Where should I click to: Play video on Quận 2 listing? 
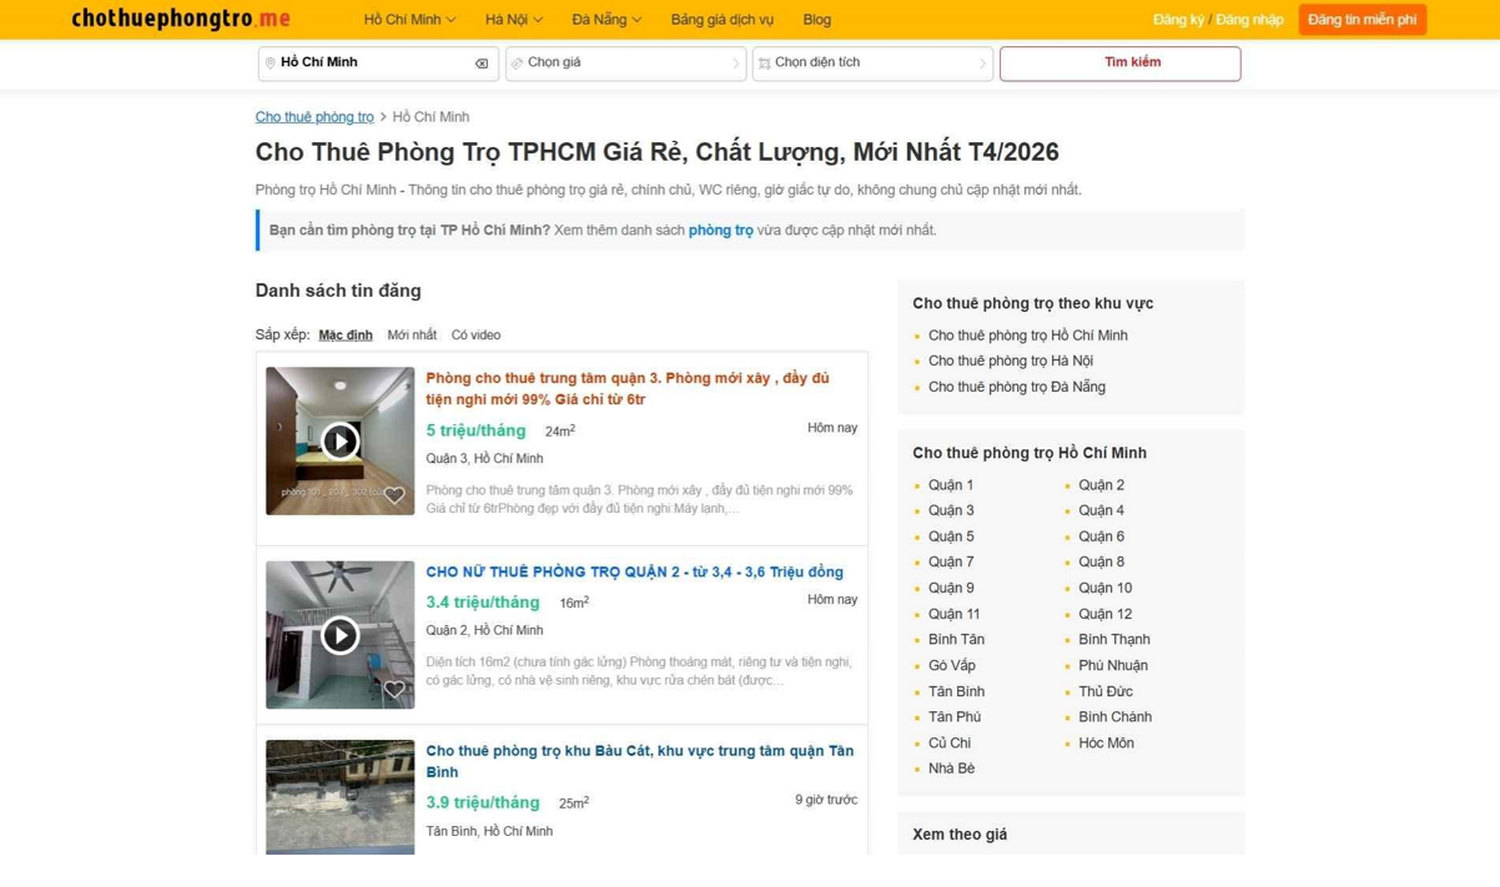[340, 635]
